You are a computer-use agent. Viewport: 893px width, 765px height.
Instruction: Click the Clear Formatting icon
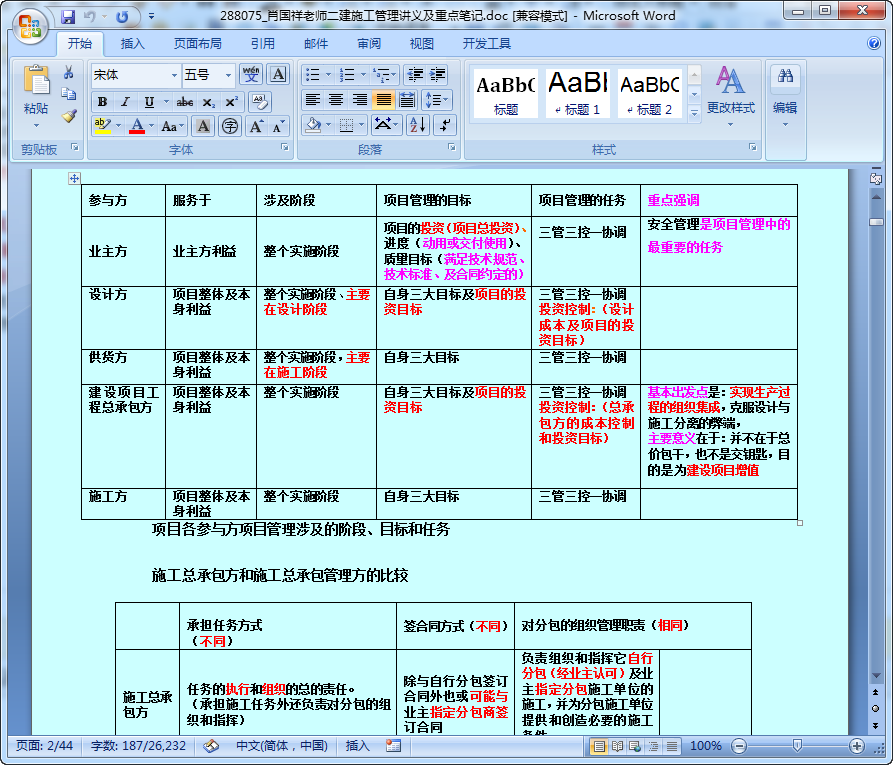click(x=260, y=102)
